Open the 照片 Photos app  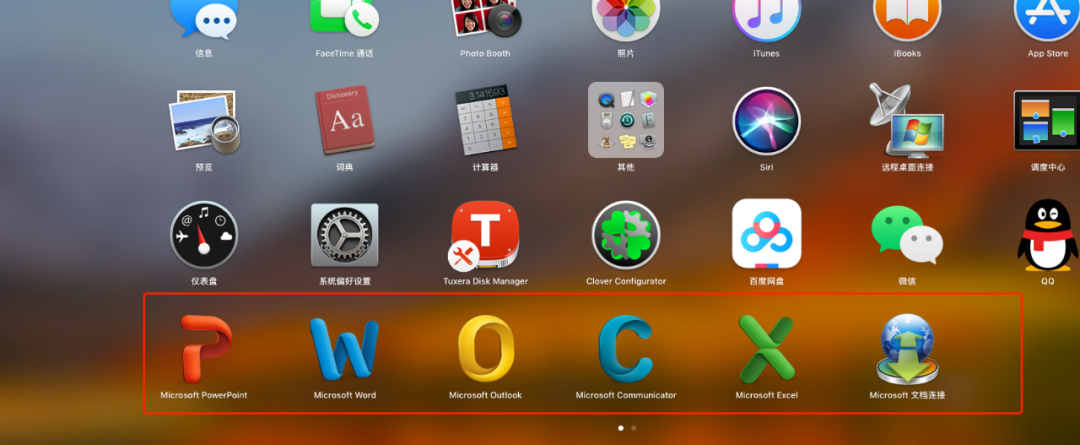(626, 19)
